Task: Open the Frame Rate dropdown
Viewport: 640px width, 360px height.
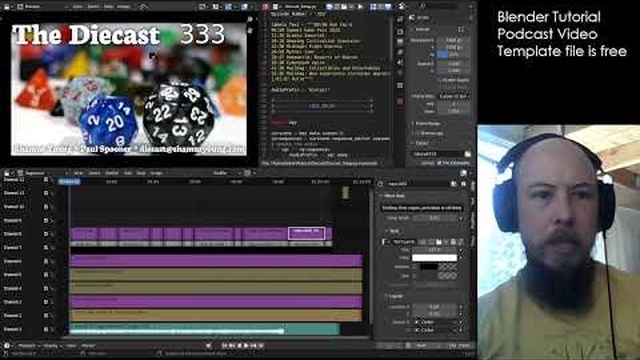Action: [x=453, y=96]
